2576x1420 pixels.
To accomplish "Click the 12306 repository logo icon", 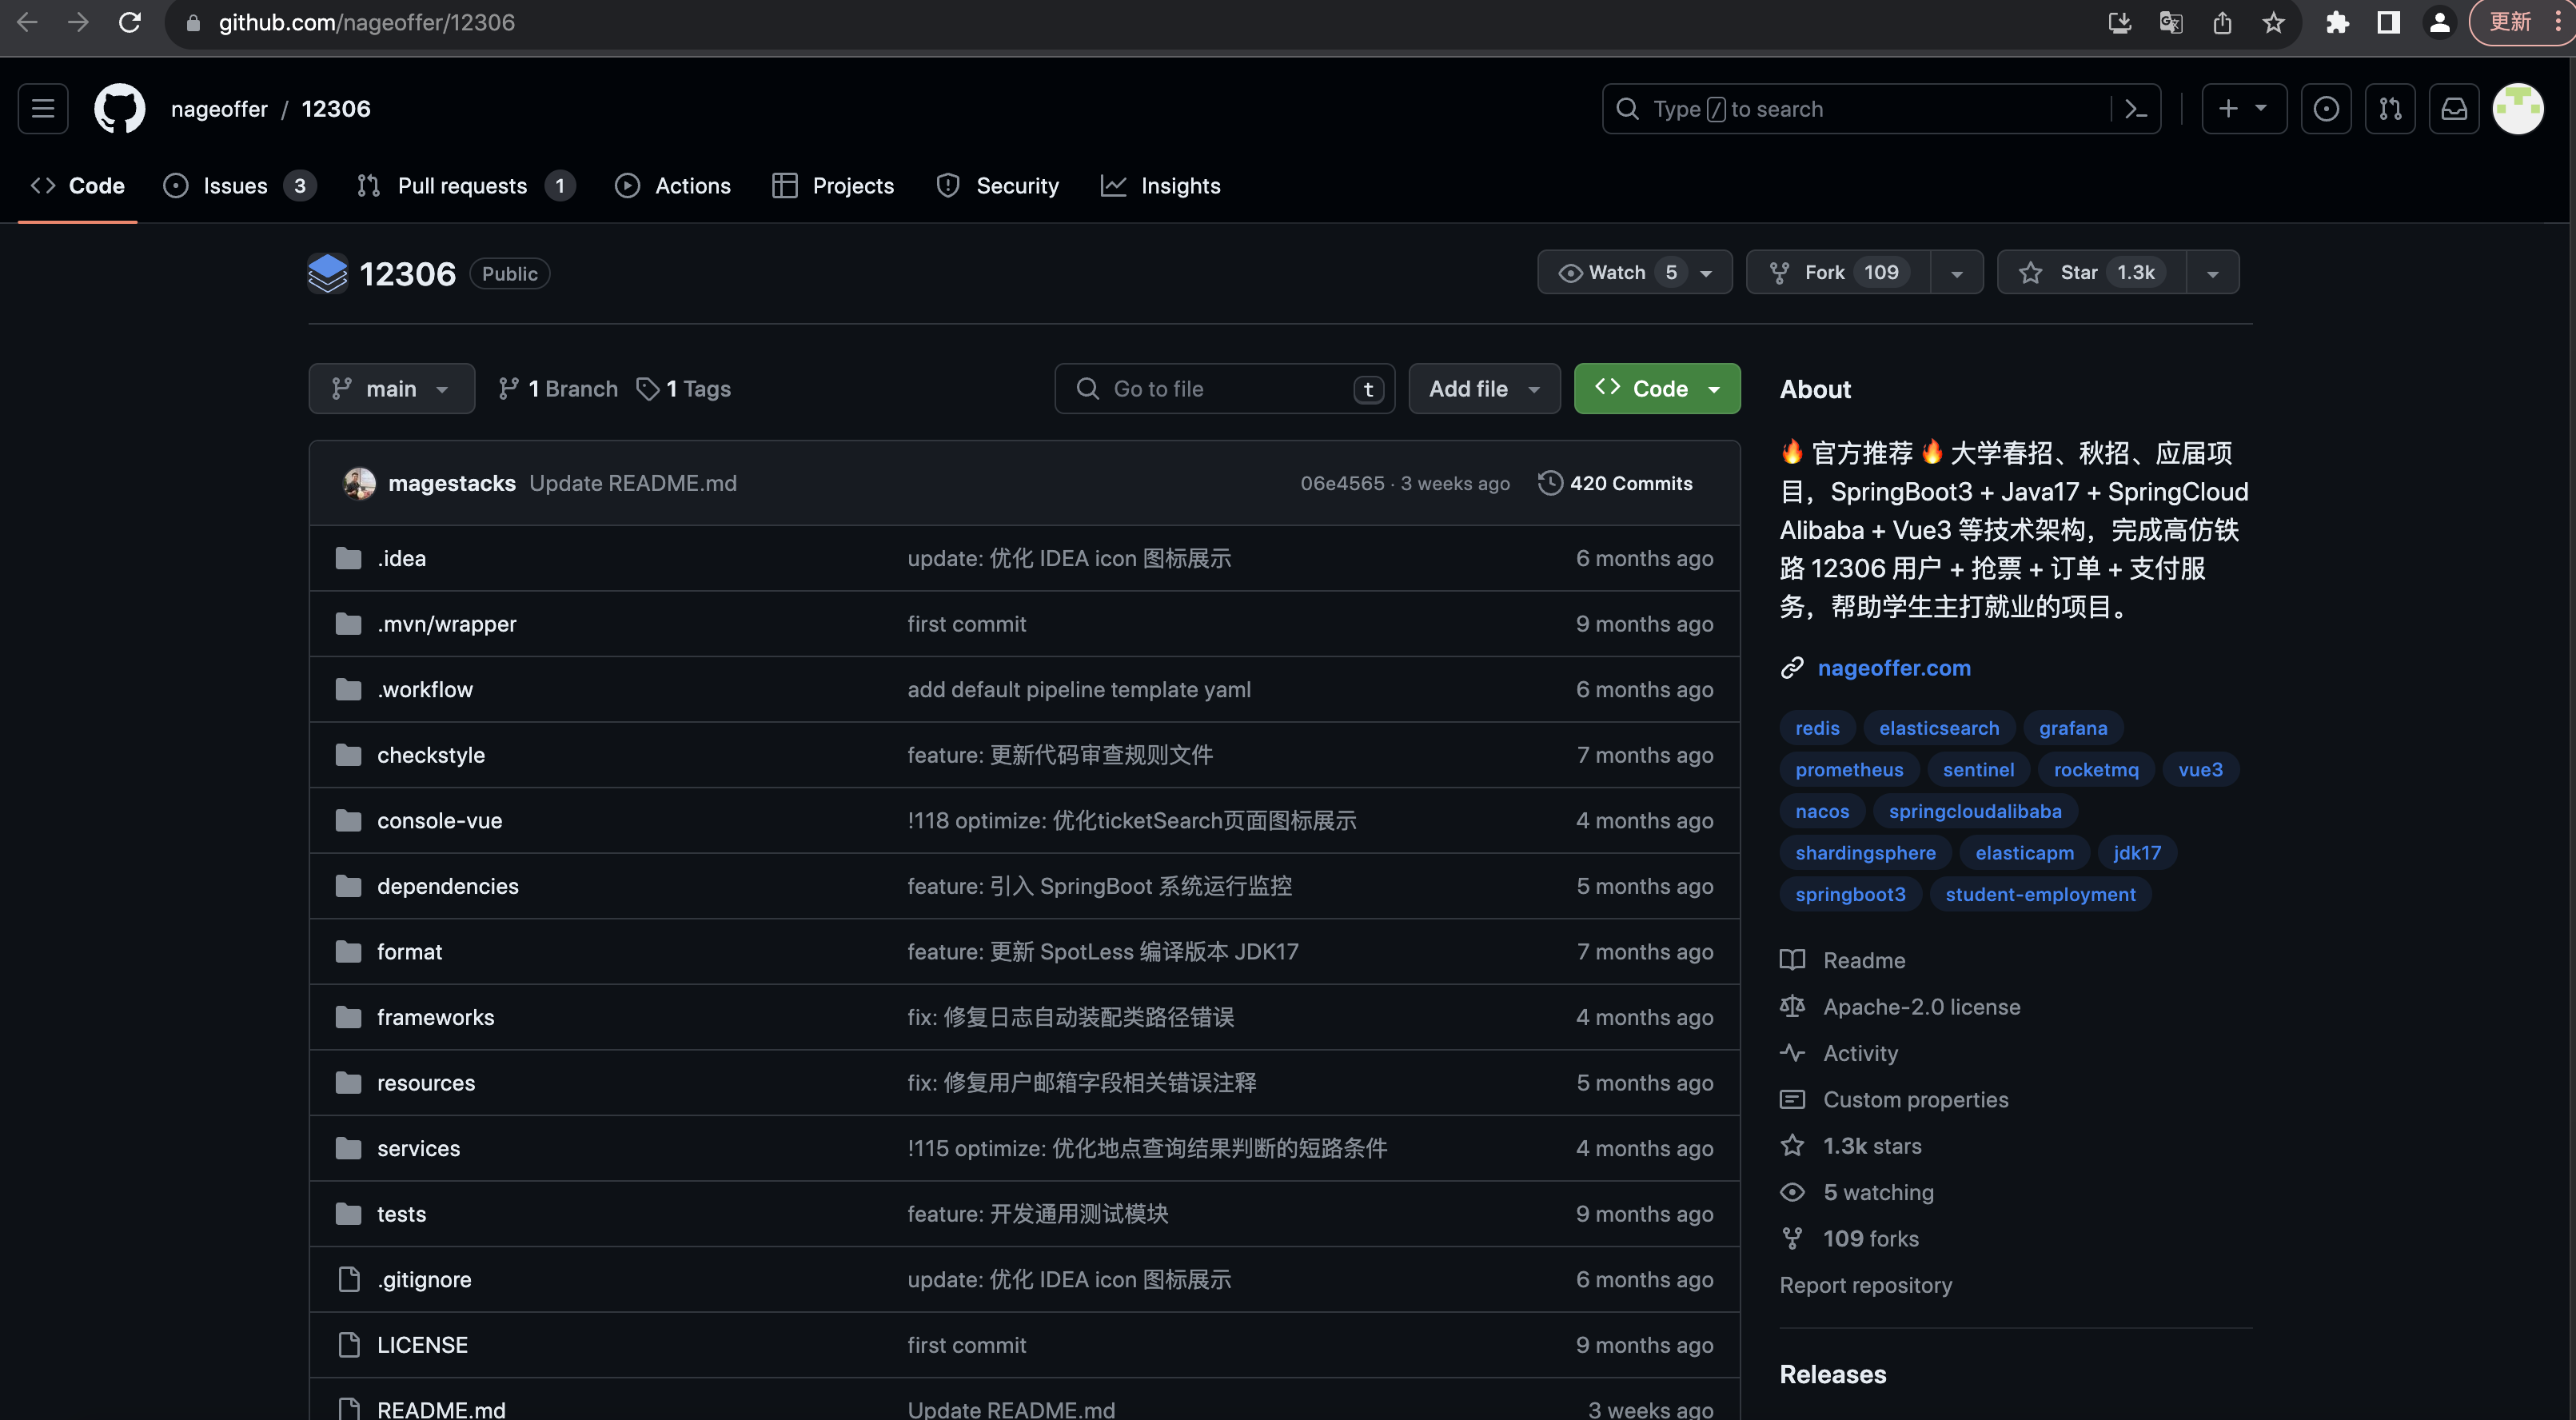I will click(327, 273).
